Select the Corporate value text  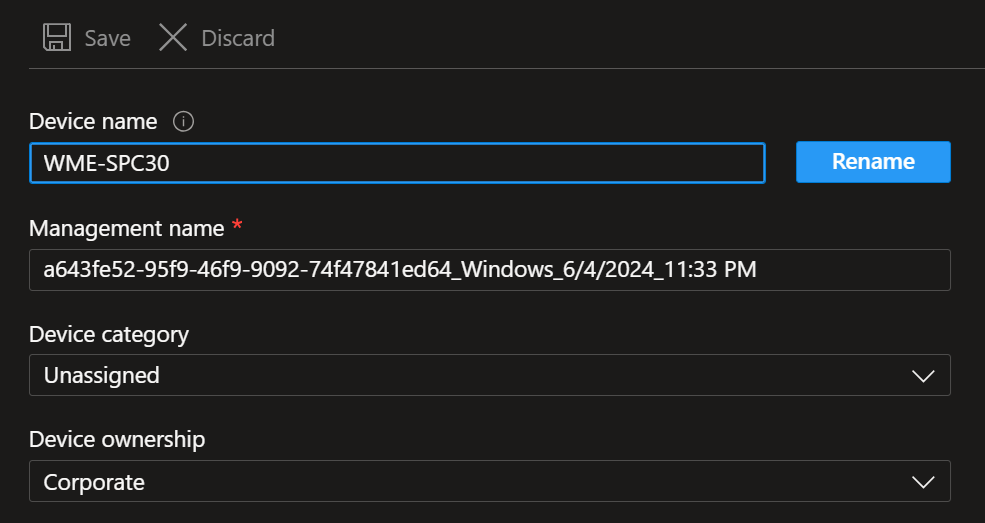pyautogui.click(x=94, y=482)
